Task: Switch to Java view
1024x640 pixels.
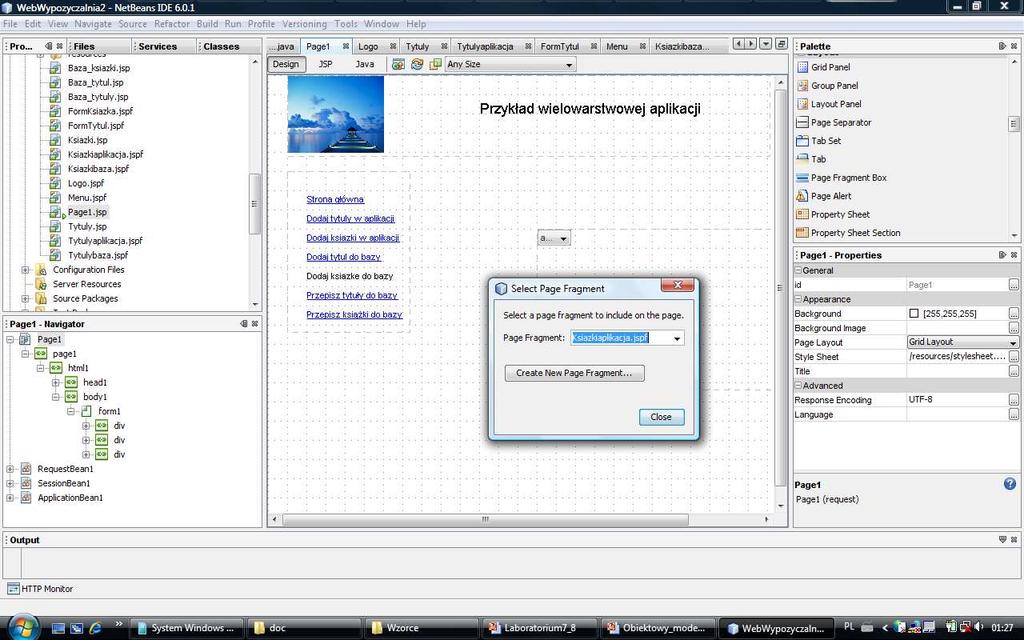Action: coord(364,64)
